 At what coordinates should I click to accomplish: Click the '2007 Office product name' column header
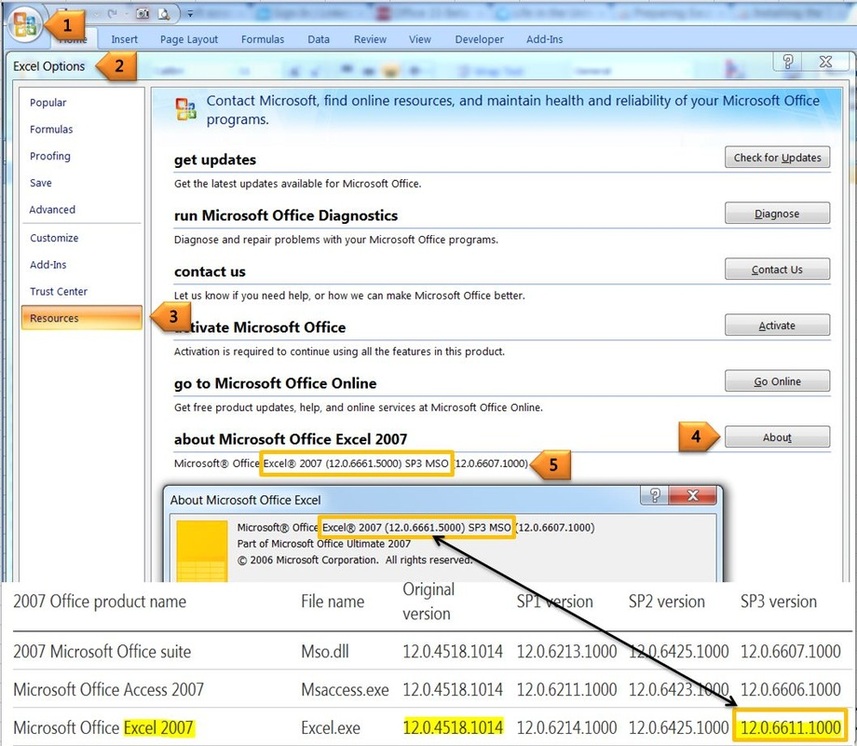(99, 602)
